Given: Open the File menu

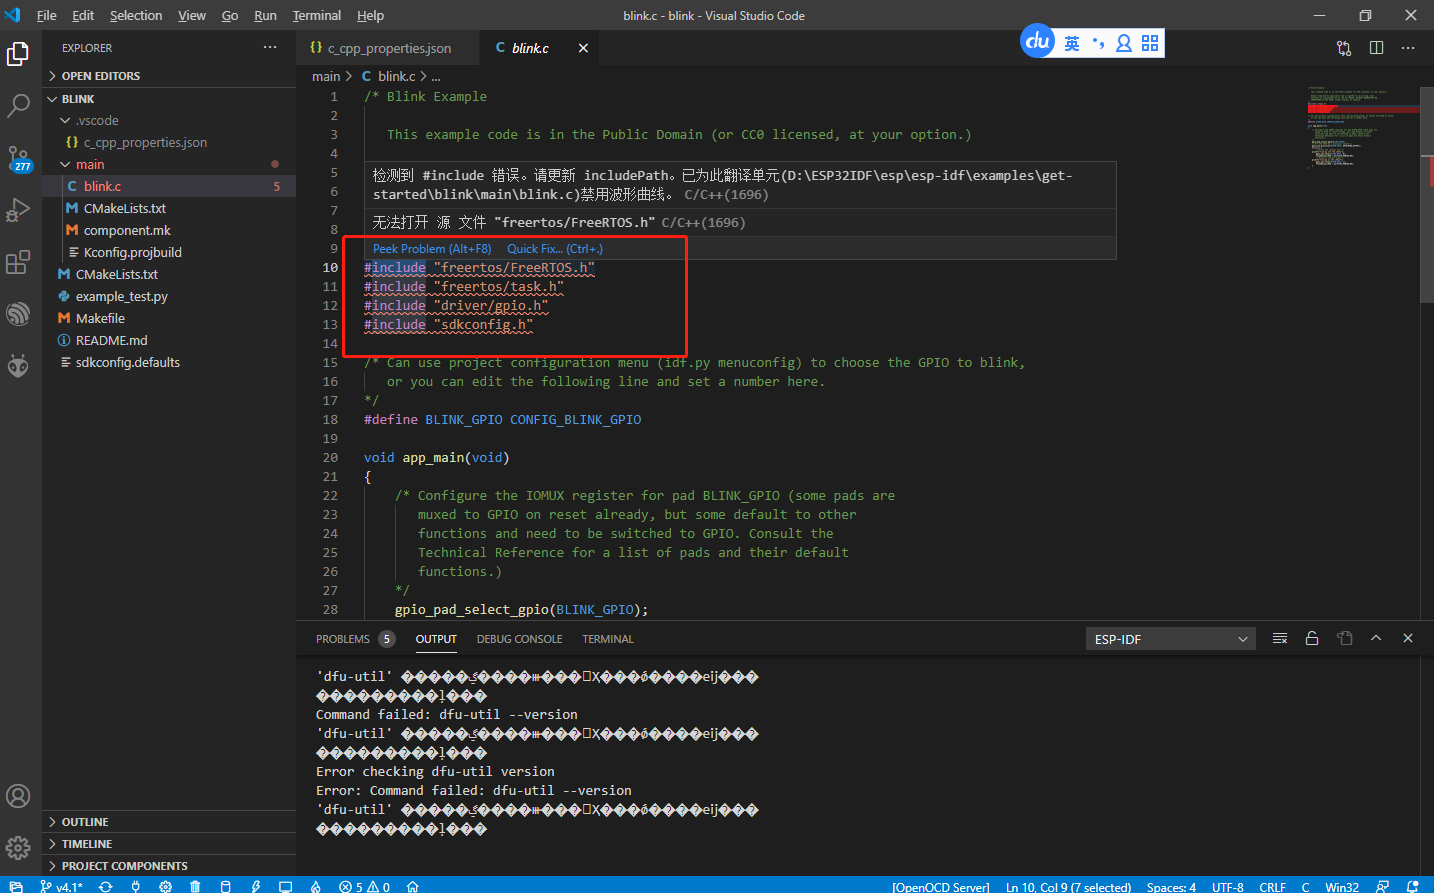Looking at the screenshot, I should pos(46,15).
